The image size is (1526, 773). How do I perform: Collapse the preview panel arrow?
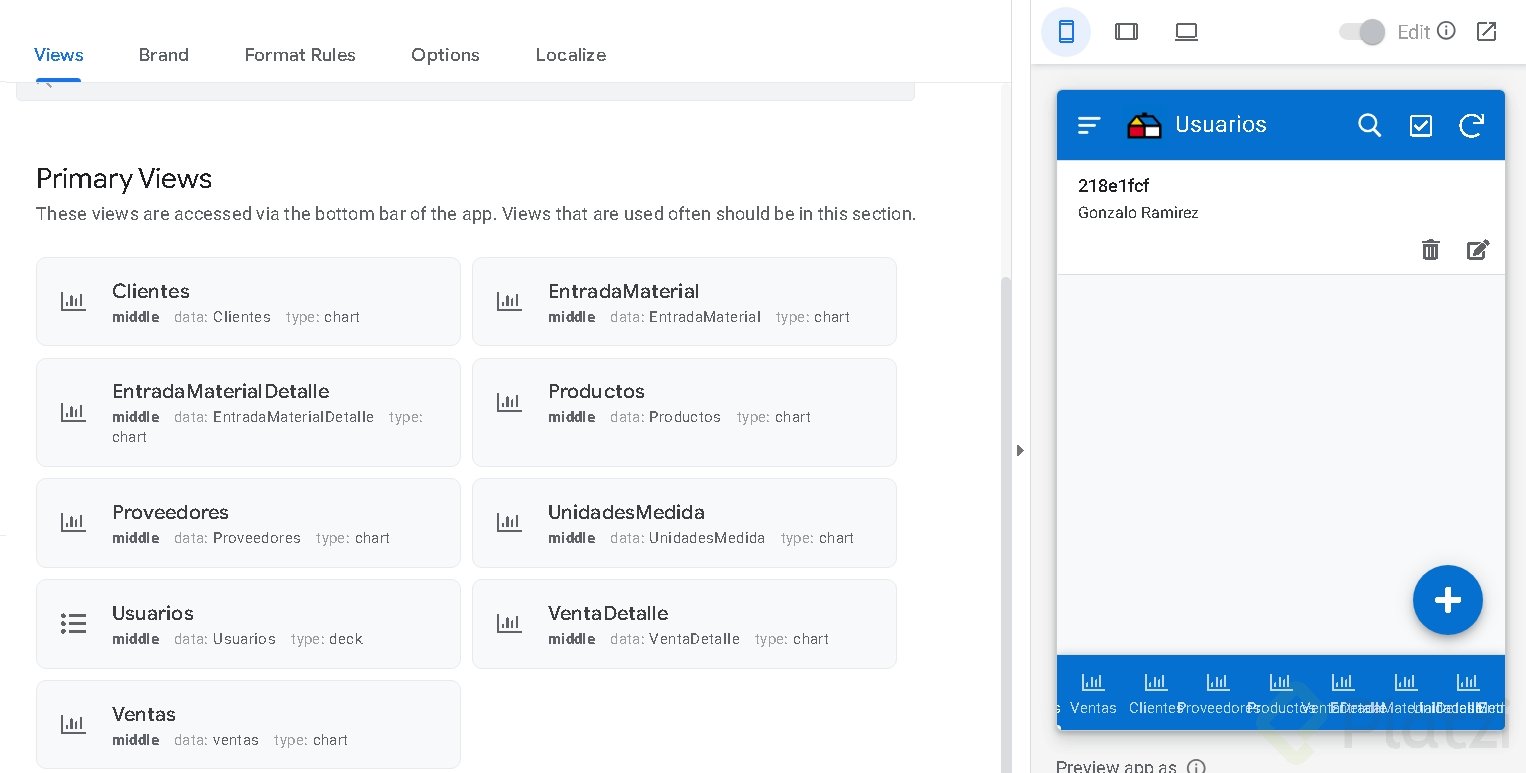(1020, 451)
